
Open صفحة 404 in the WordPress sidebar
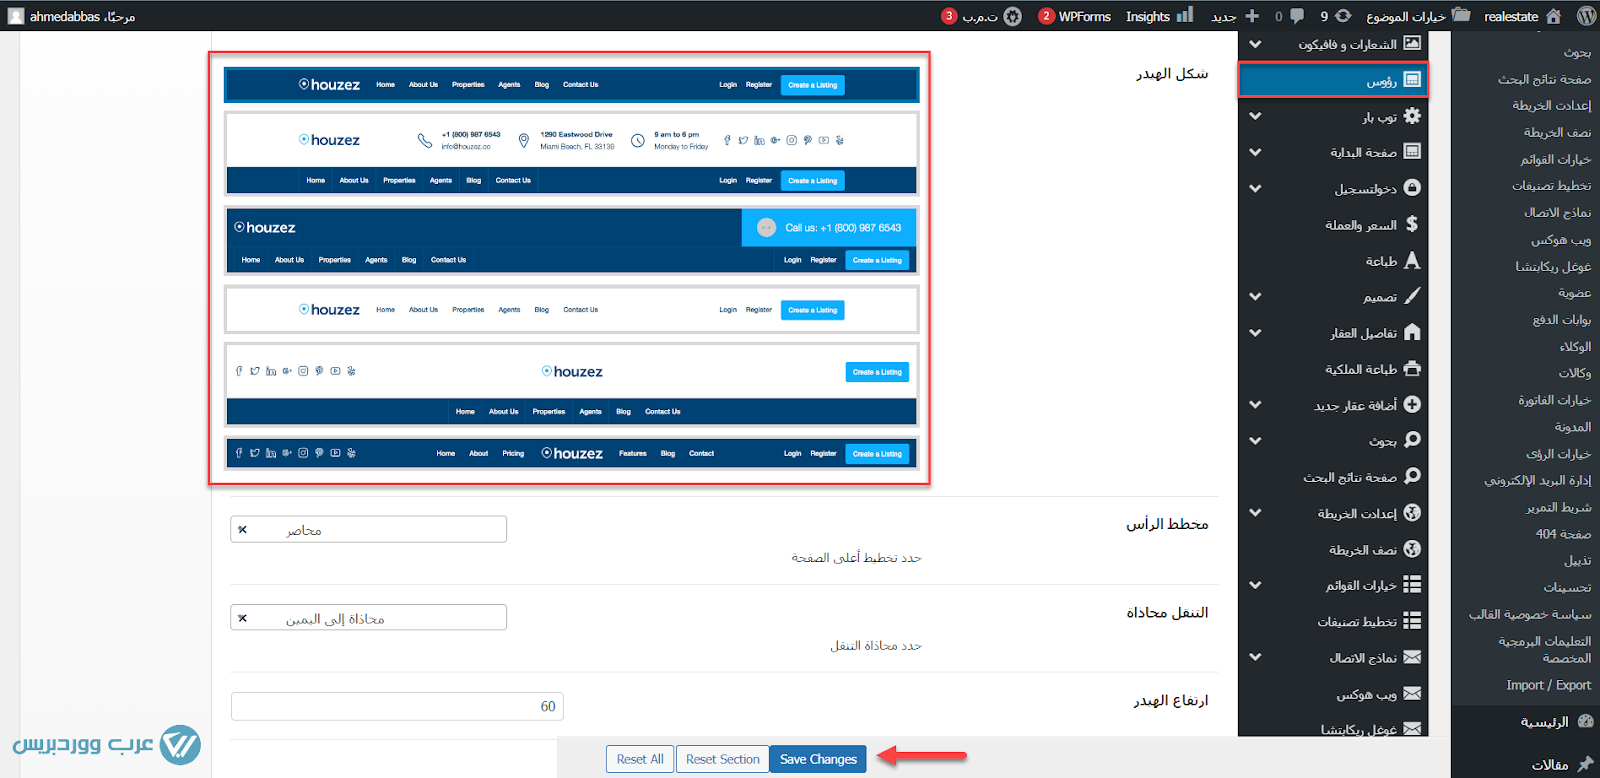click(x=1564, y=534)
